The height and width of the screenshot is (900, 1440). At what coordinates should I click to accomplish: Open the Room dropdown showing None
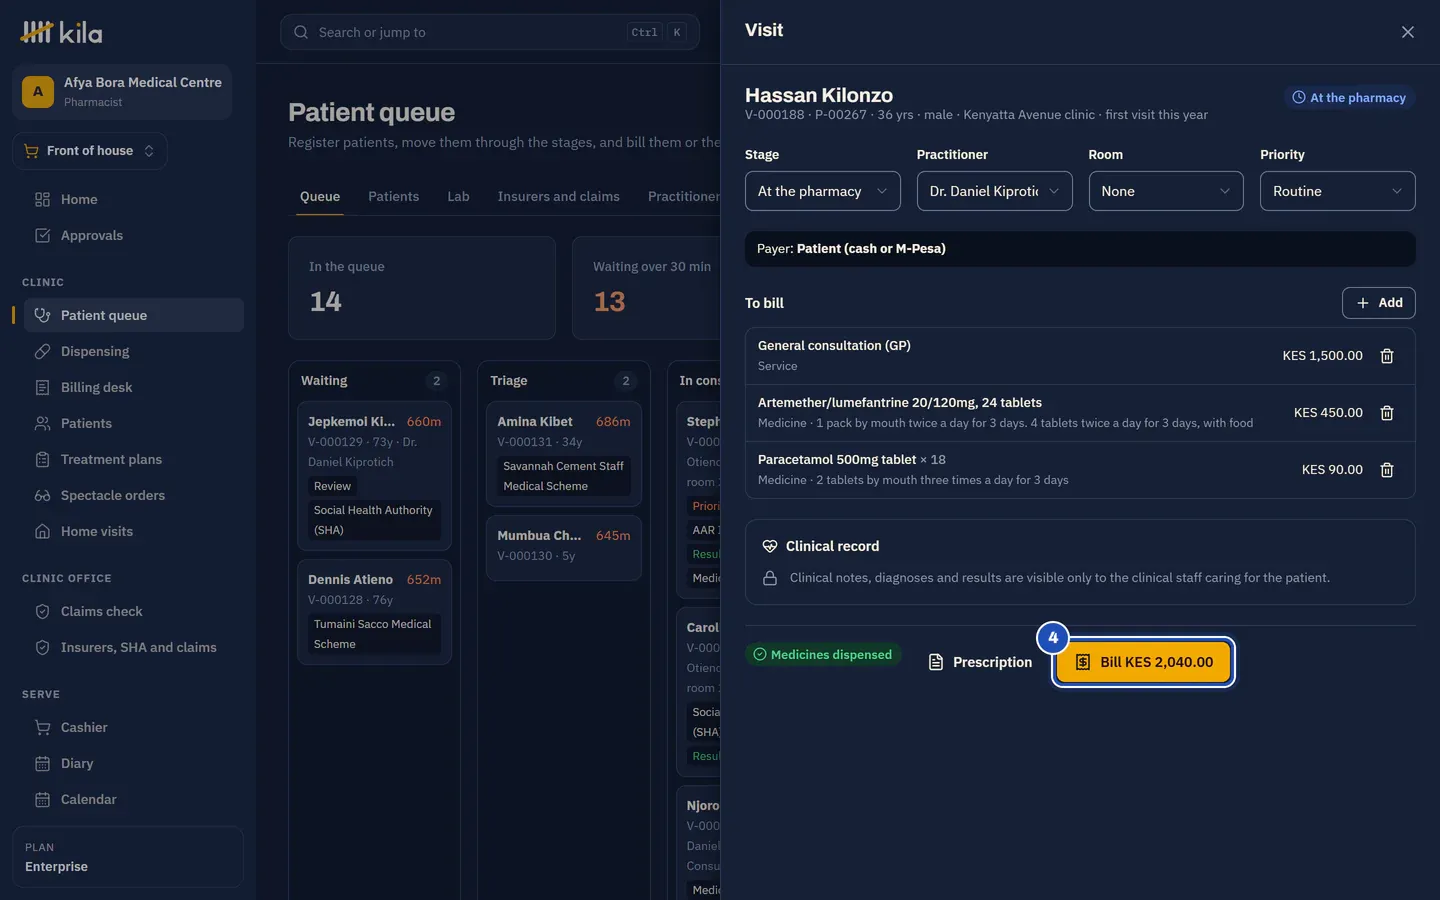(1166, 191)
